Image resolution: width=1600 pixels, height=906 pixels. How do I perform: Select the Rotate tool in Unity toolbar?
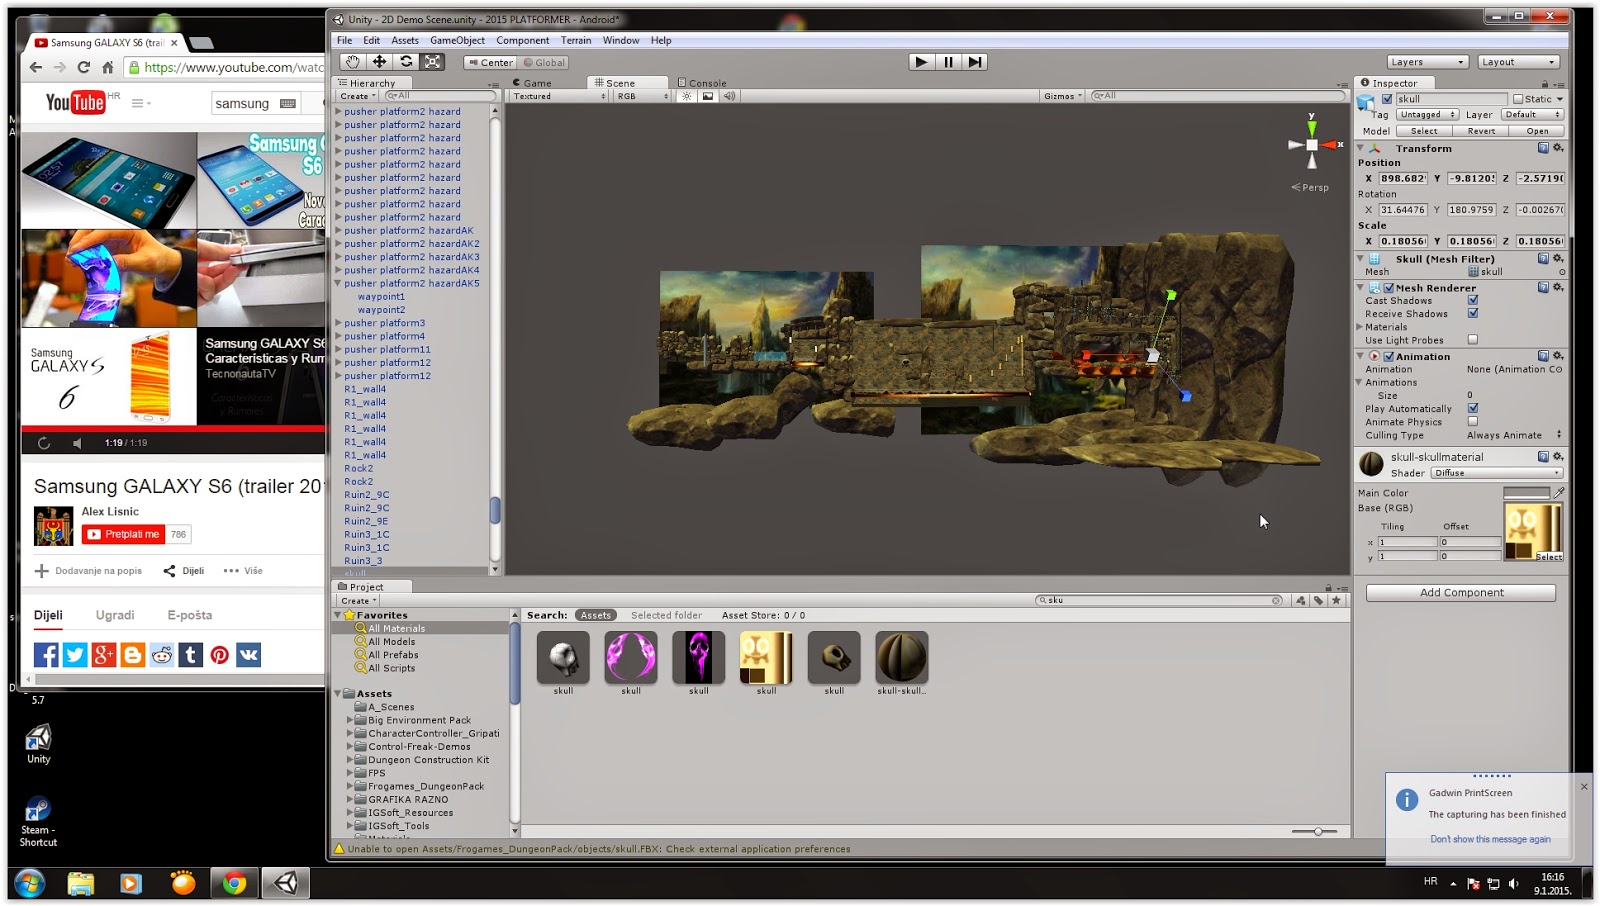pos(406,62)
